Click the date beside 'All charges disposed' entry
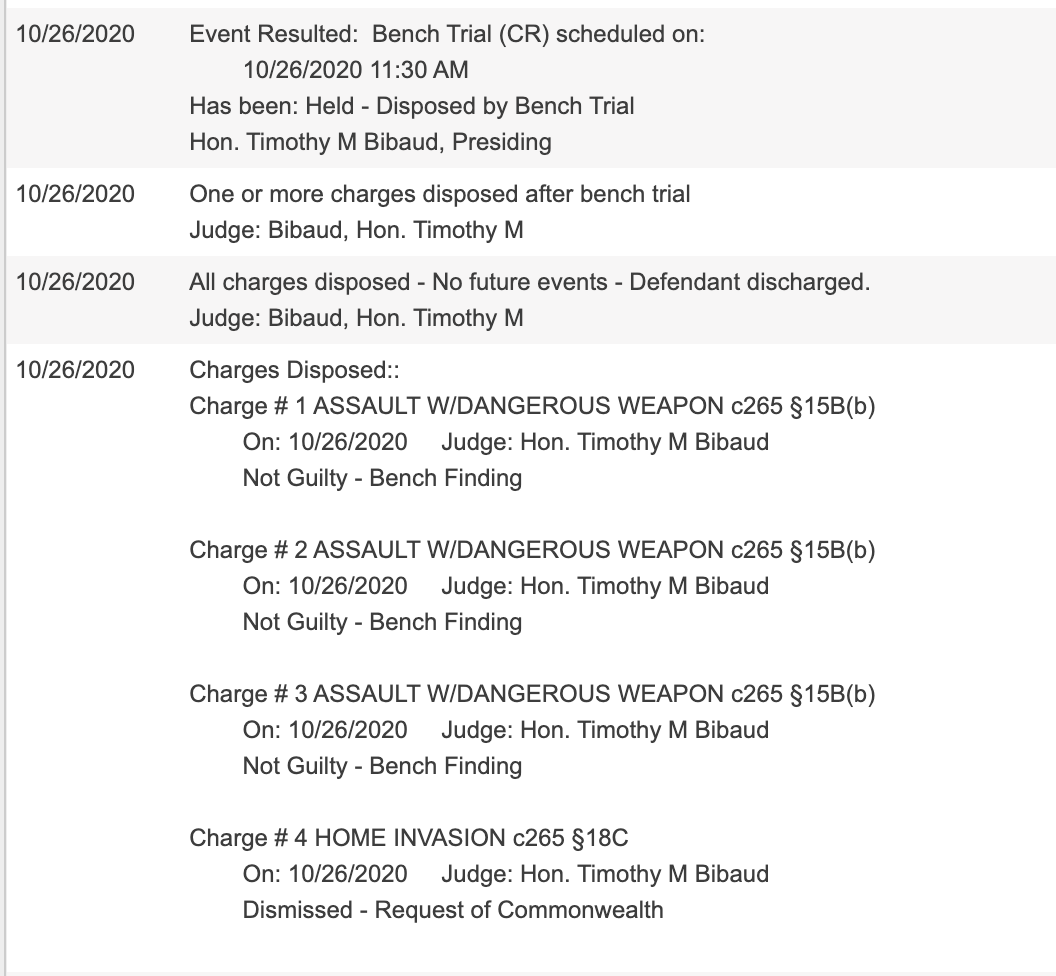This screenshot has height=976, width=1056. 74,282
